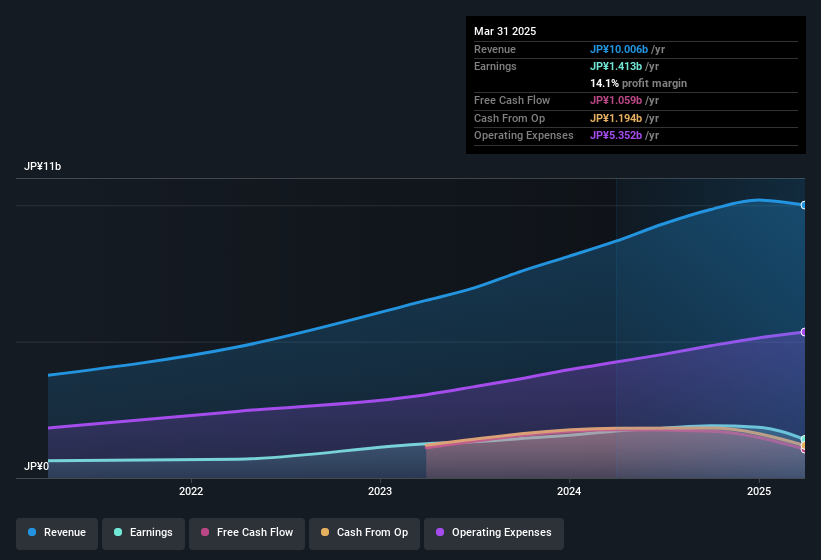Toggle the Cash From Op legend button
This screenshot has height=560, width=821.
click(x=364, y=533)
